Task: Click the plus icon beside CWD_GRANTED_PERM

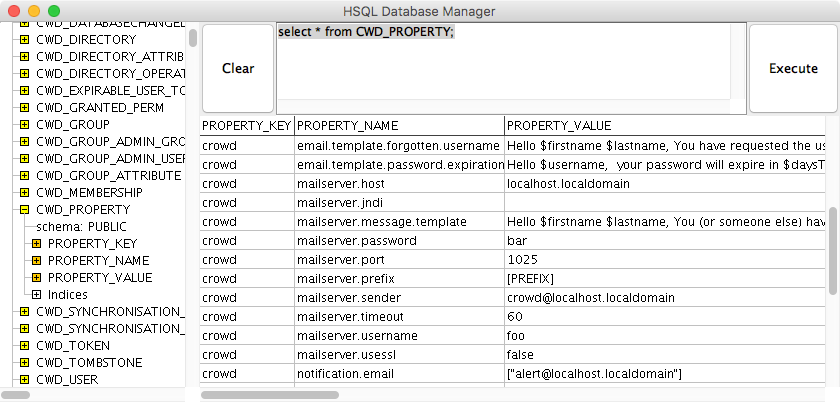Action: (x=24, y=107)
